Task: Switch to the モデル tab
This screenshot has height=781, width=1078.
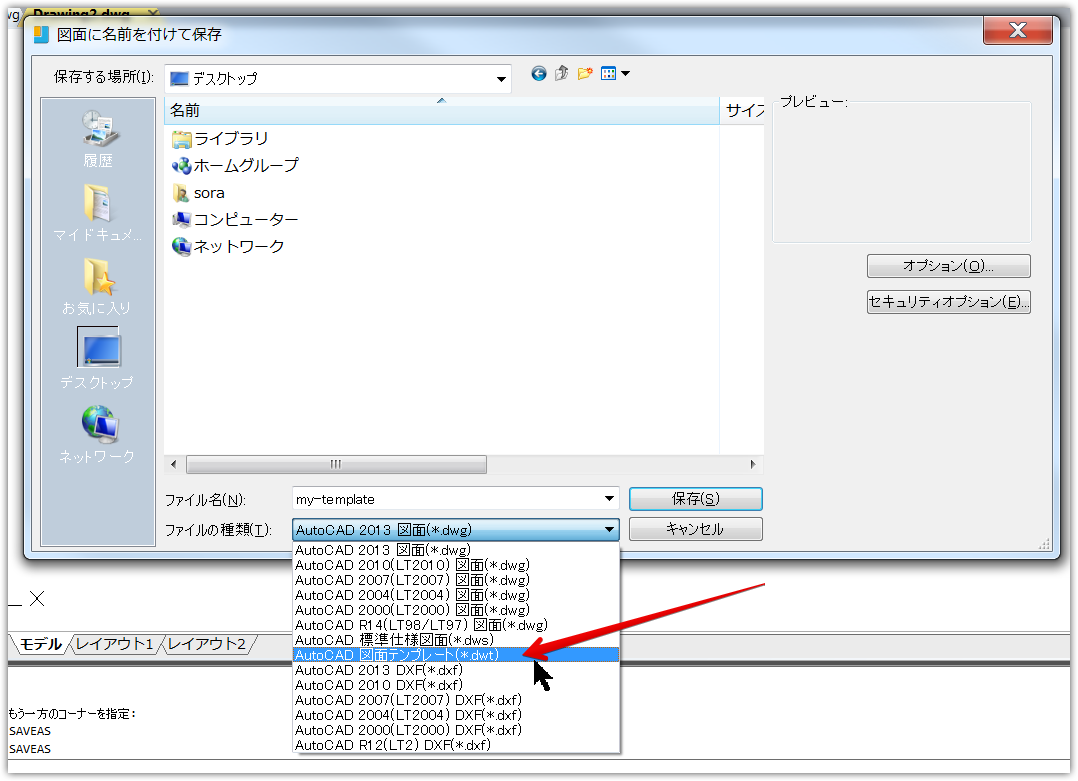Action: [x=41, y=644]
